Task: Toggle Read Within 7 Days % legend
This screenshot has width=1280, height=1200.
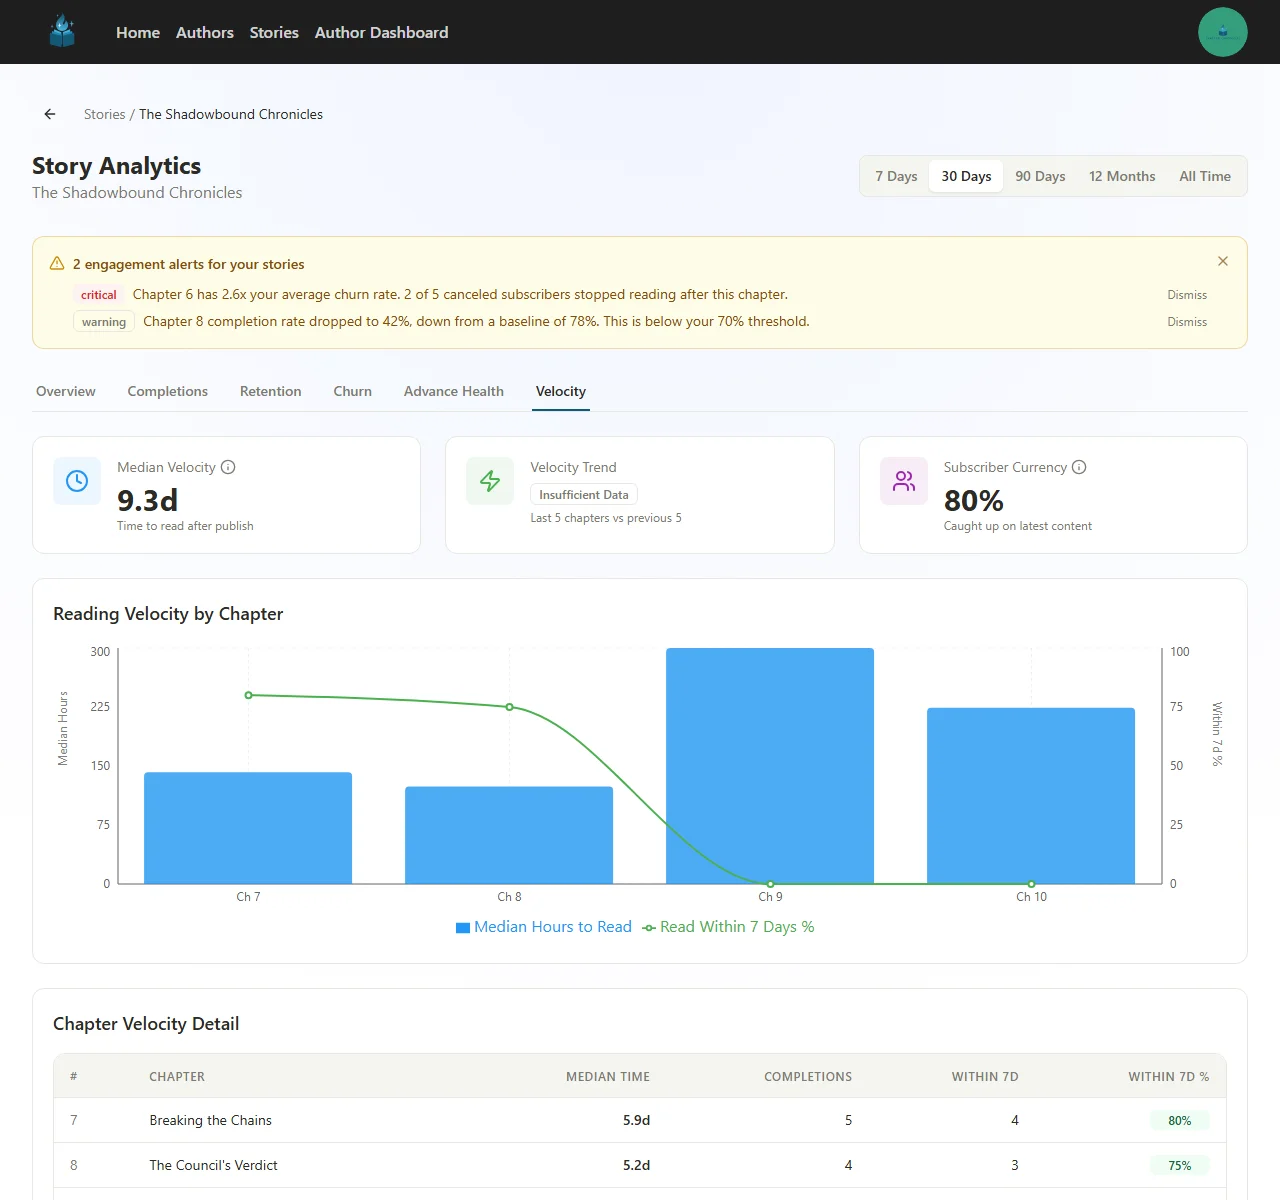Action: [729, 927]
